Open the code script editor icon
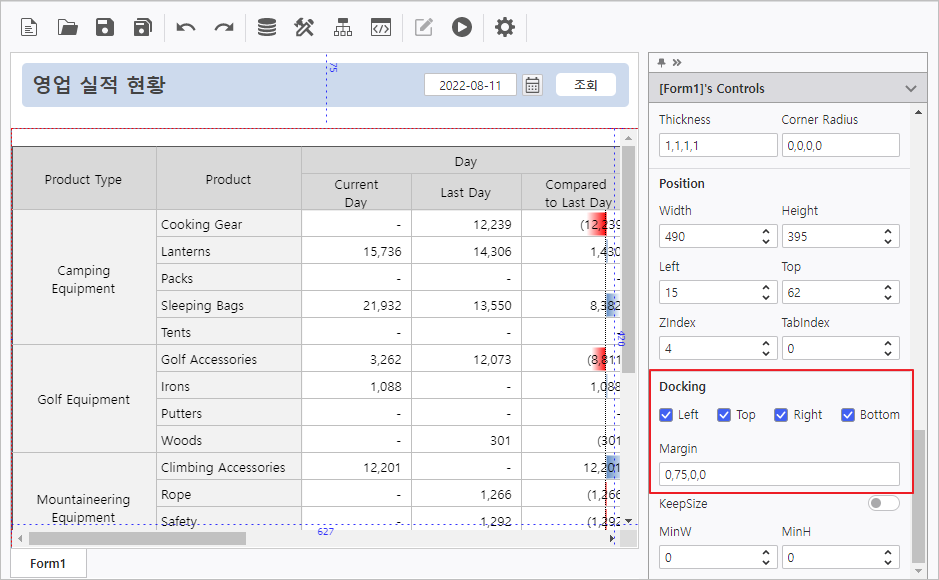The width and height of the screenshot is (939, 580). pyautogui.click(x=381, y=28)
